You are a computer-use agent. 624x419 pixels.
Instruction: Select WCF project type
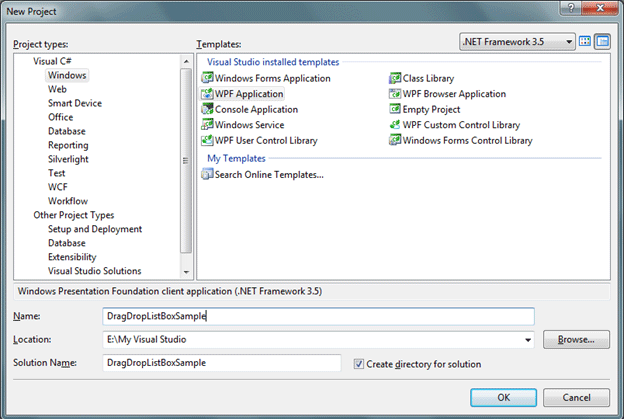58,187
